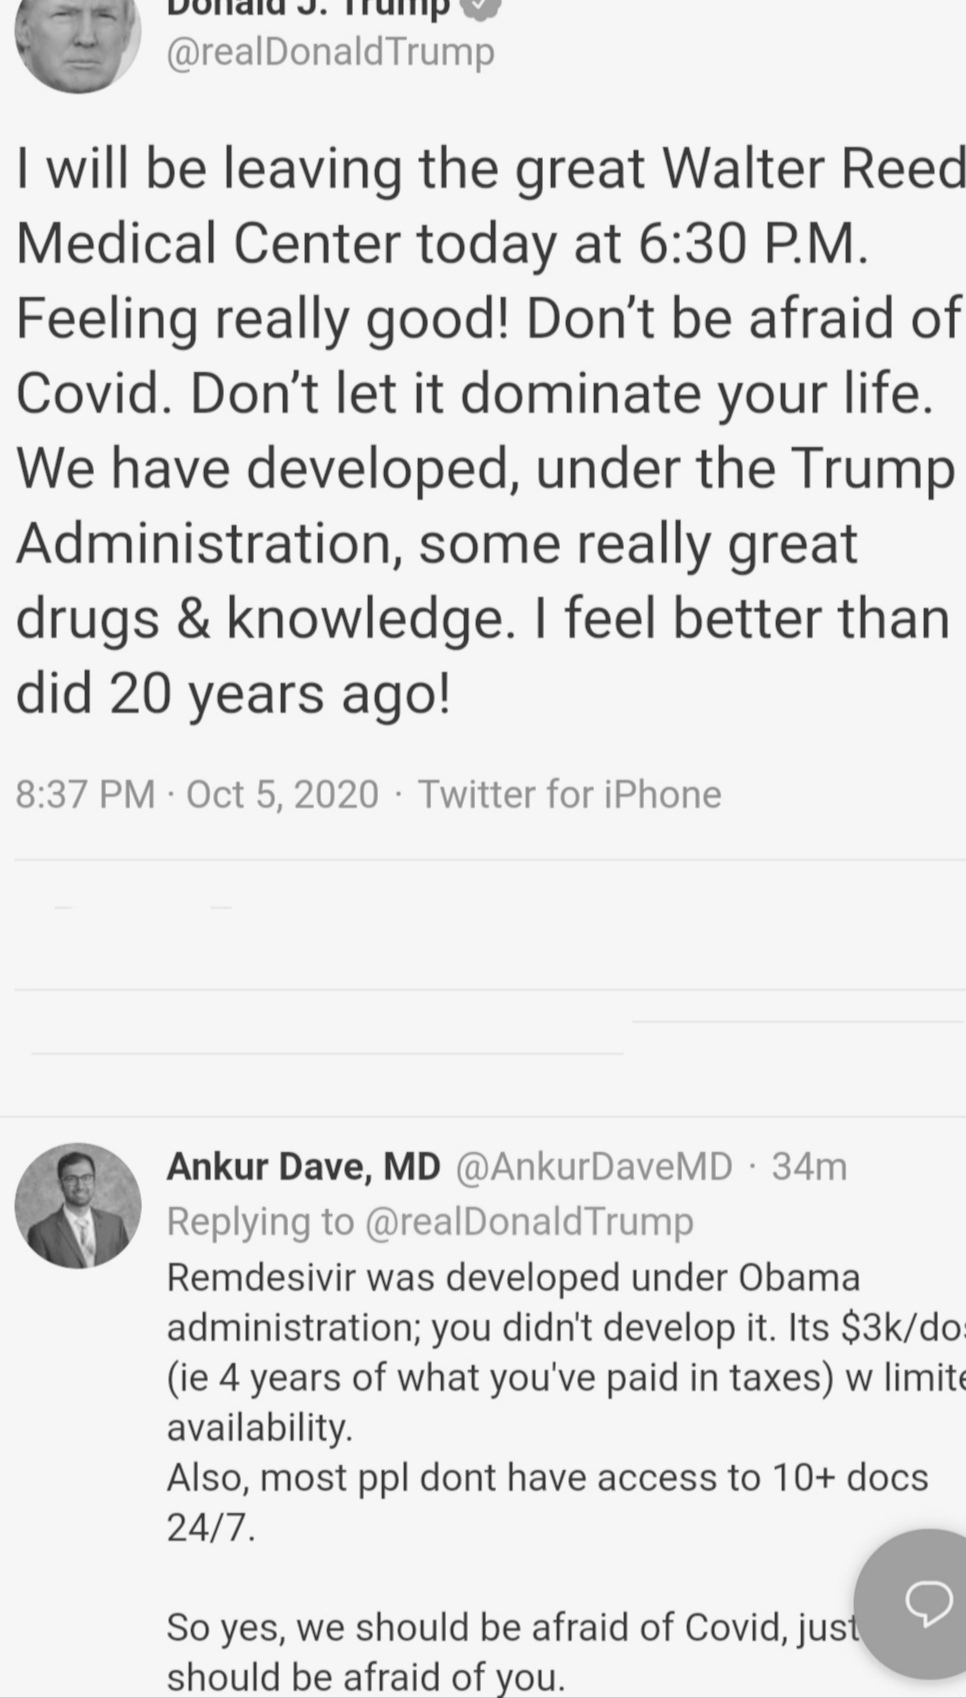Click the 'drugs & knowledge' tweet line

coord(482,618)
